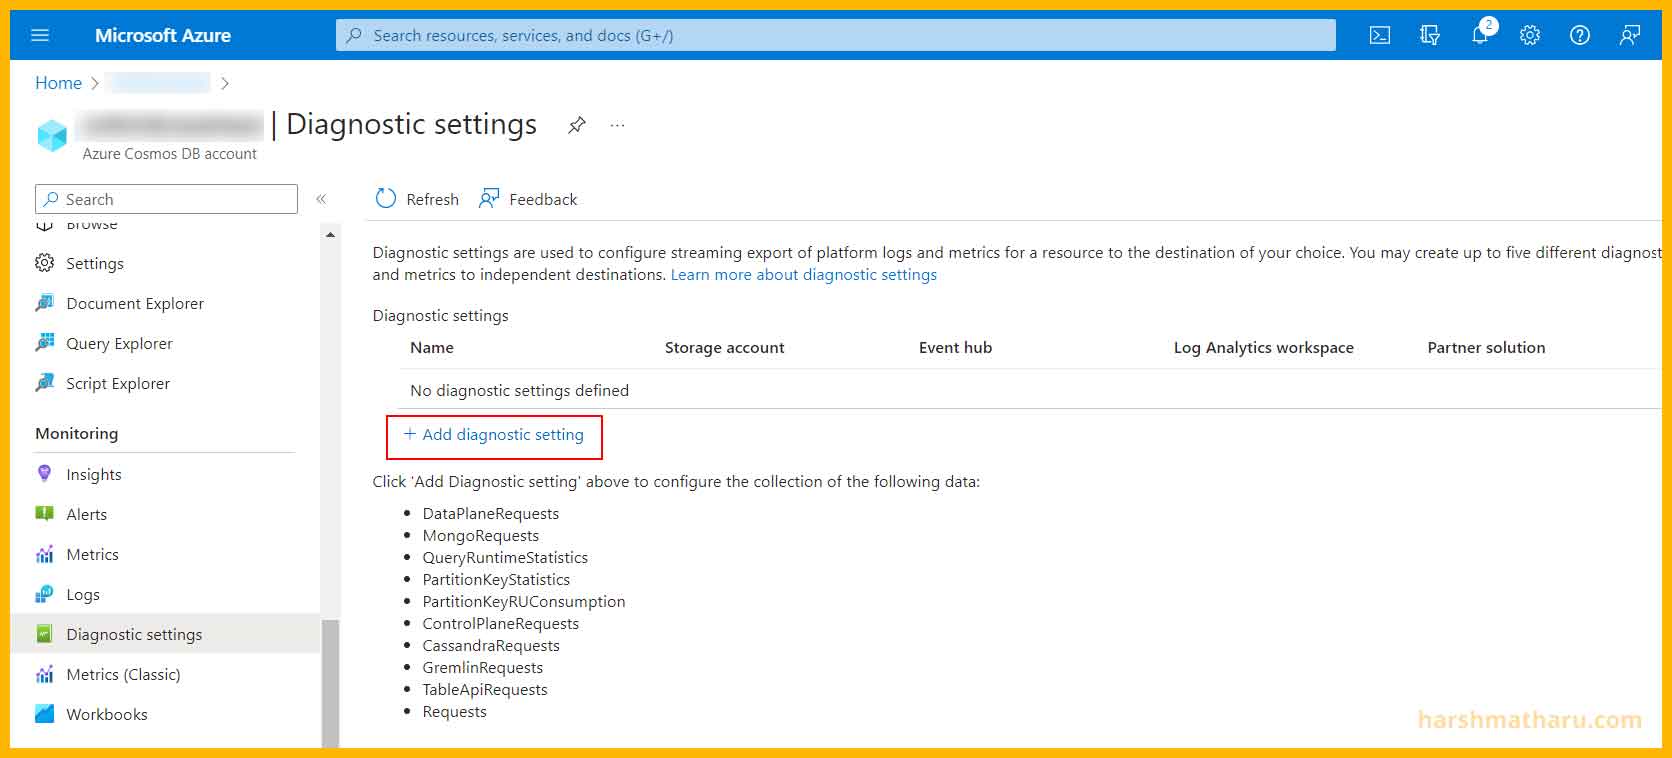Click the Azure Cosmos DB resource icon
This screenshot has width=1672, height=758.
click(x=52, y=135)
